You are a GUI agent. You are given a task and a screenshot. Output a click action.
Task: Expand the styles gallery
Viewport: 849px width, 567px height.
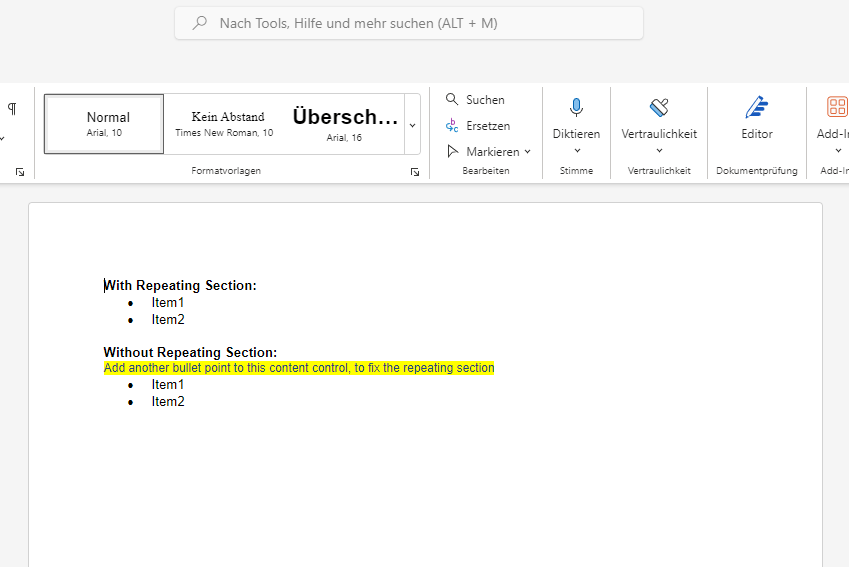click(413, 125)
